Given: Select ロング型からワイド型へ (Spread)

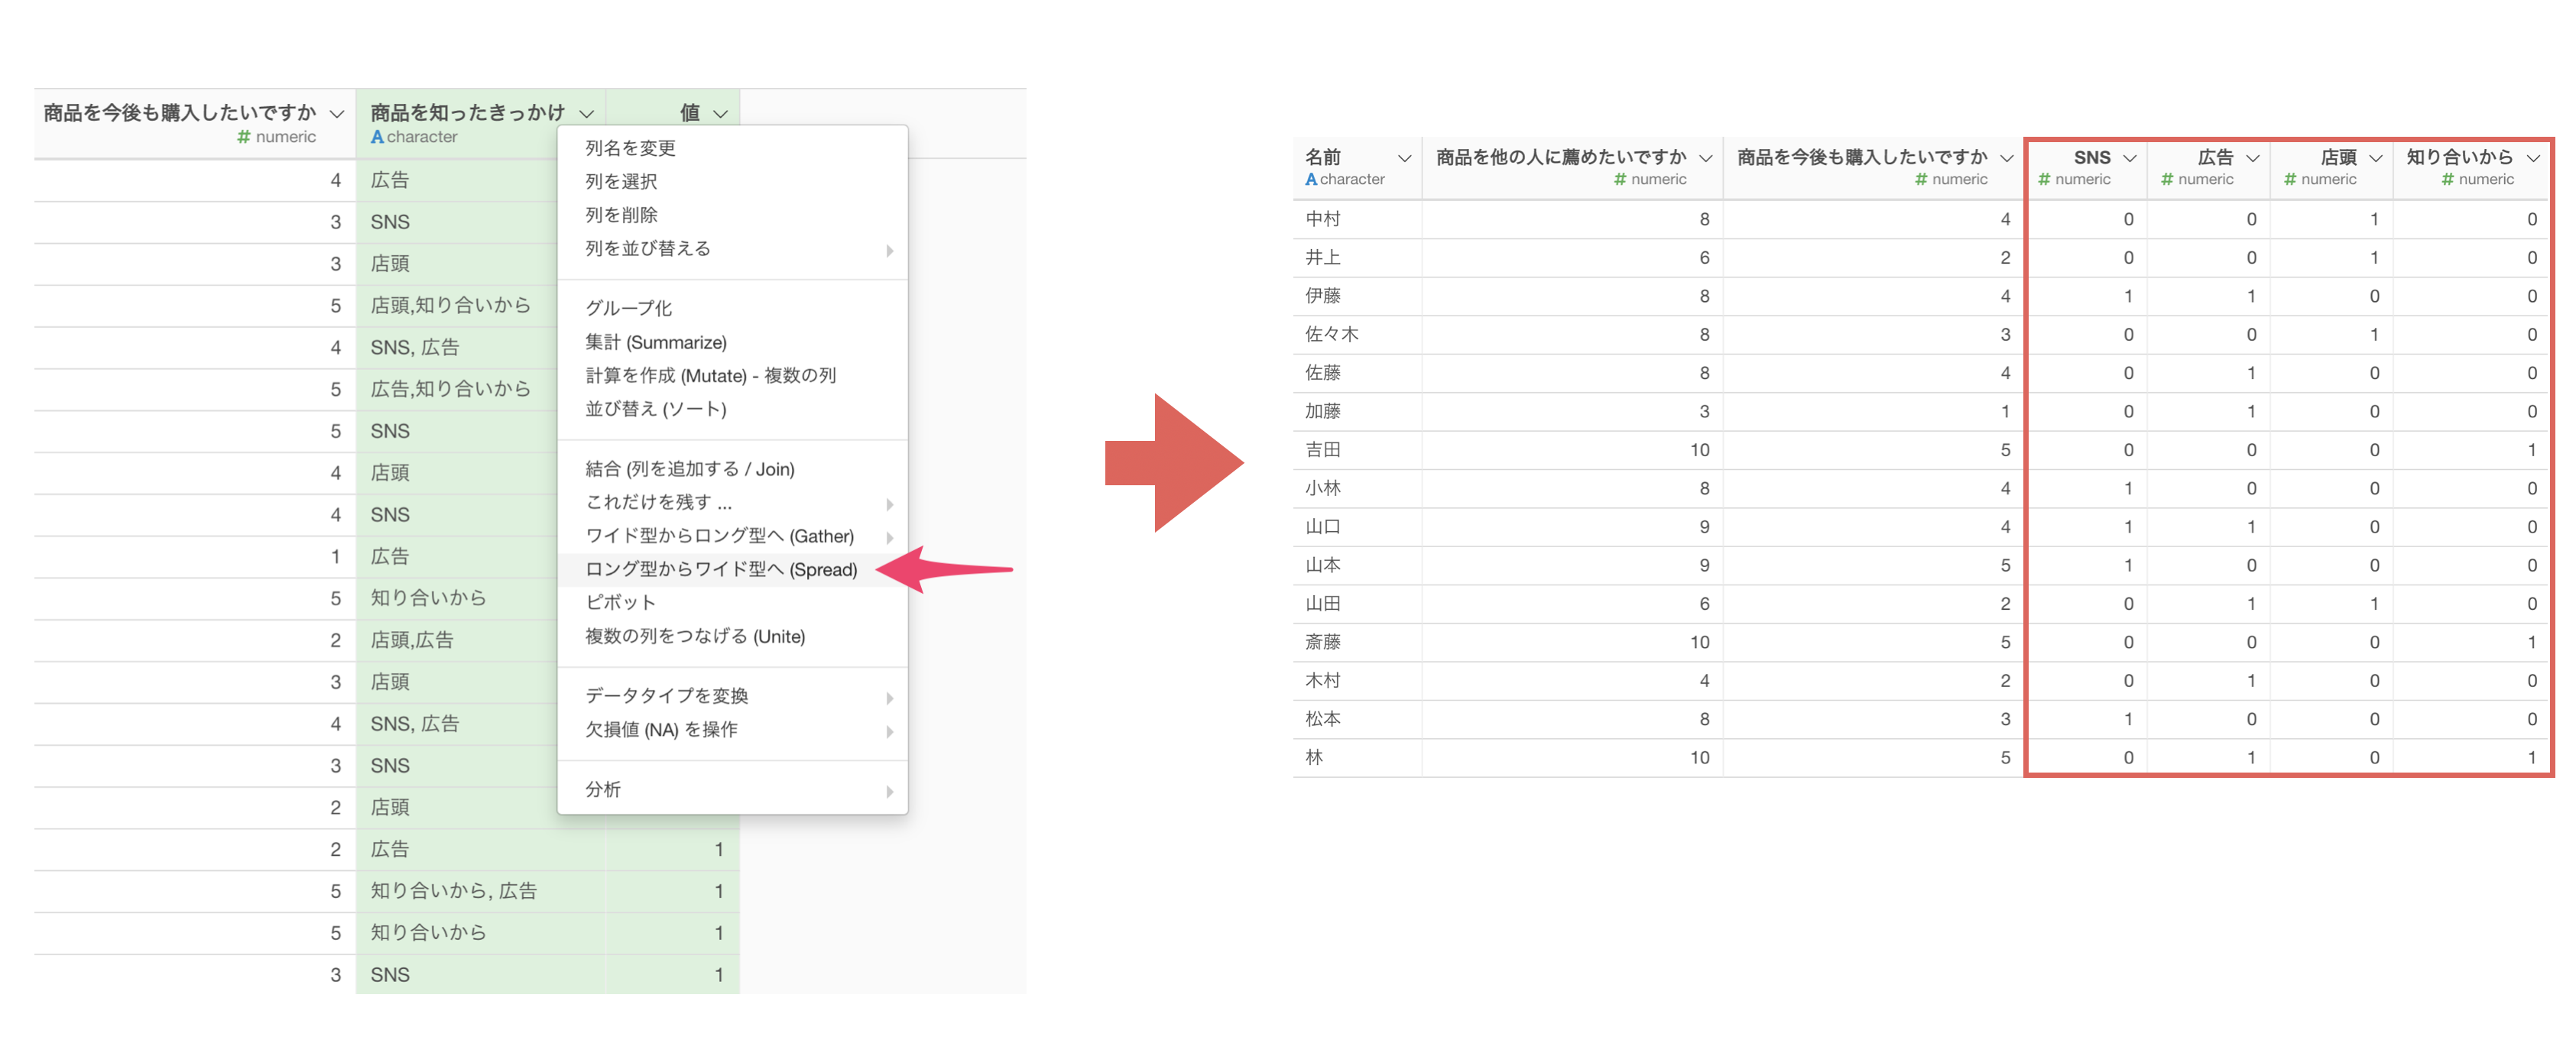Looking at the screenshot, I should coord(732,569).
